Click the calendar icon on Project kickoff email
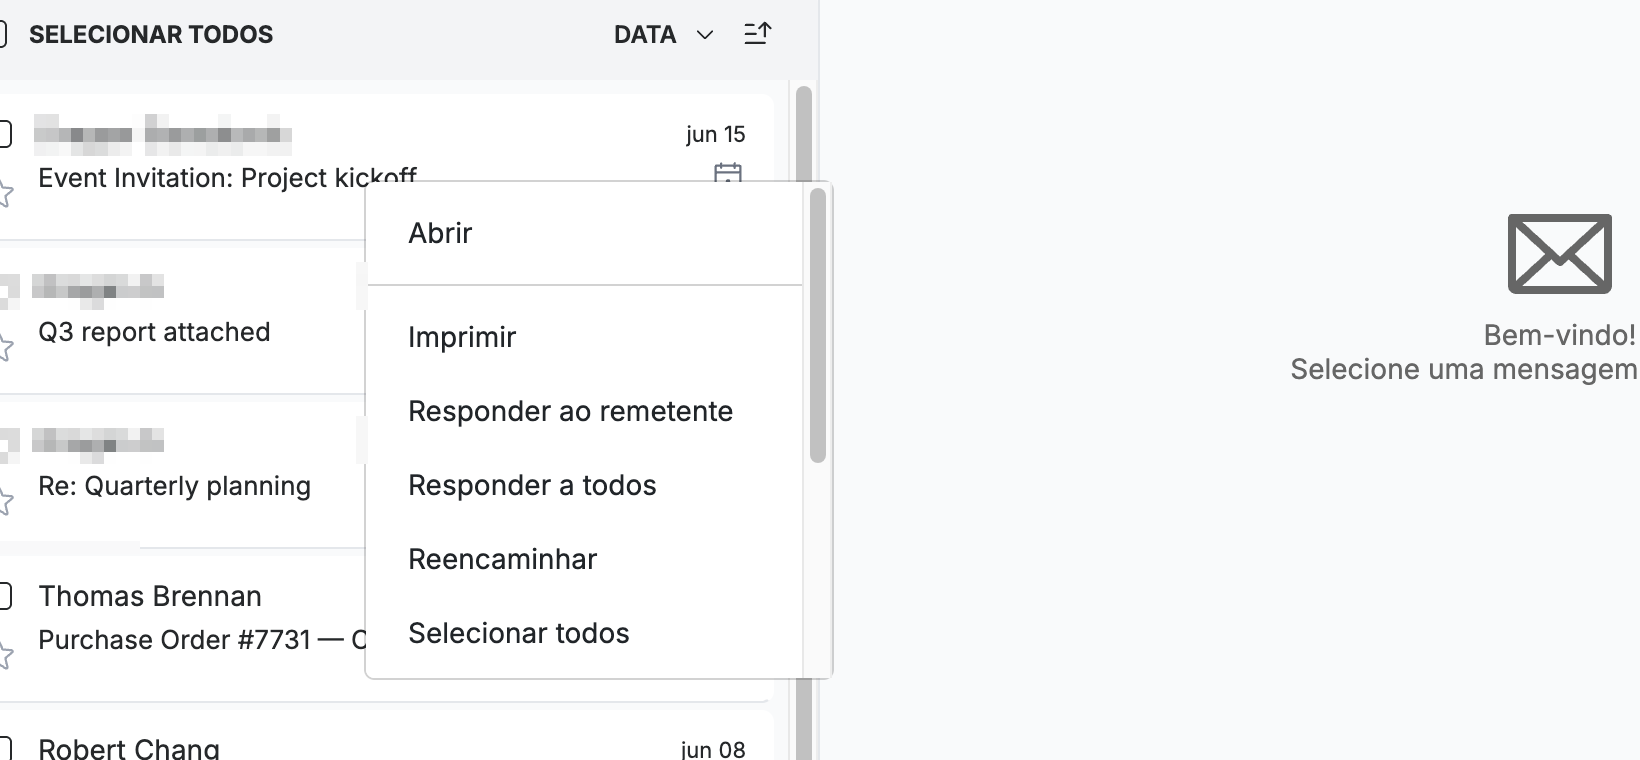The image size is (1640, 760). click(x=728, y=173)
